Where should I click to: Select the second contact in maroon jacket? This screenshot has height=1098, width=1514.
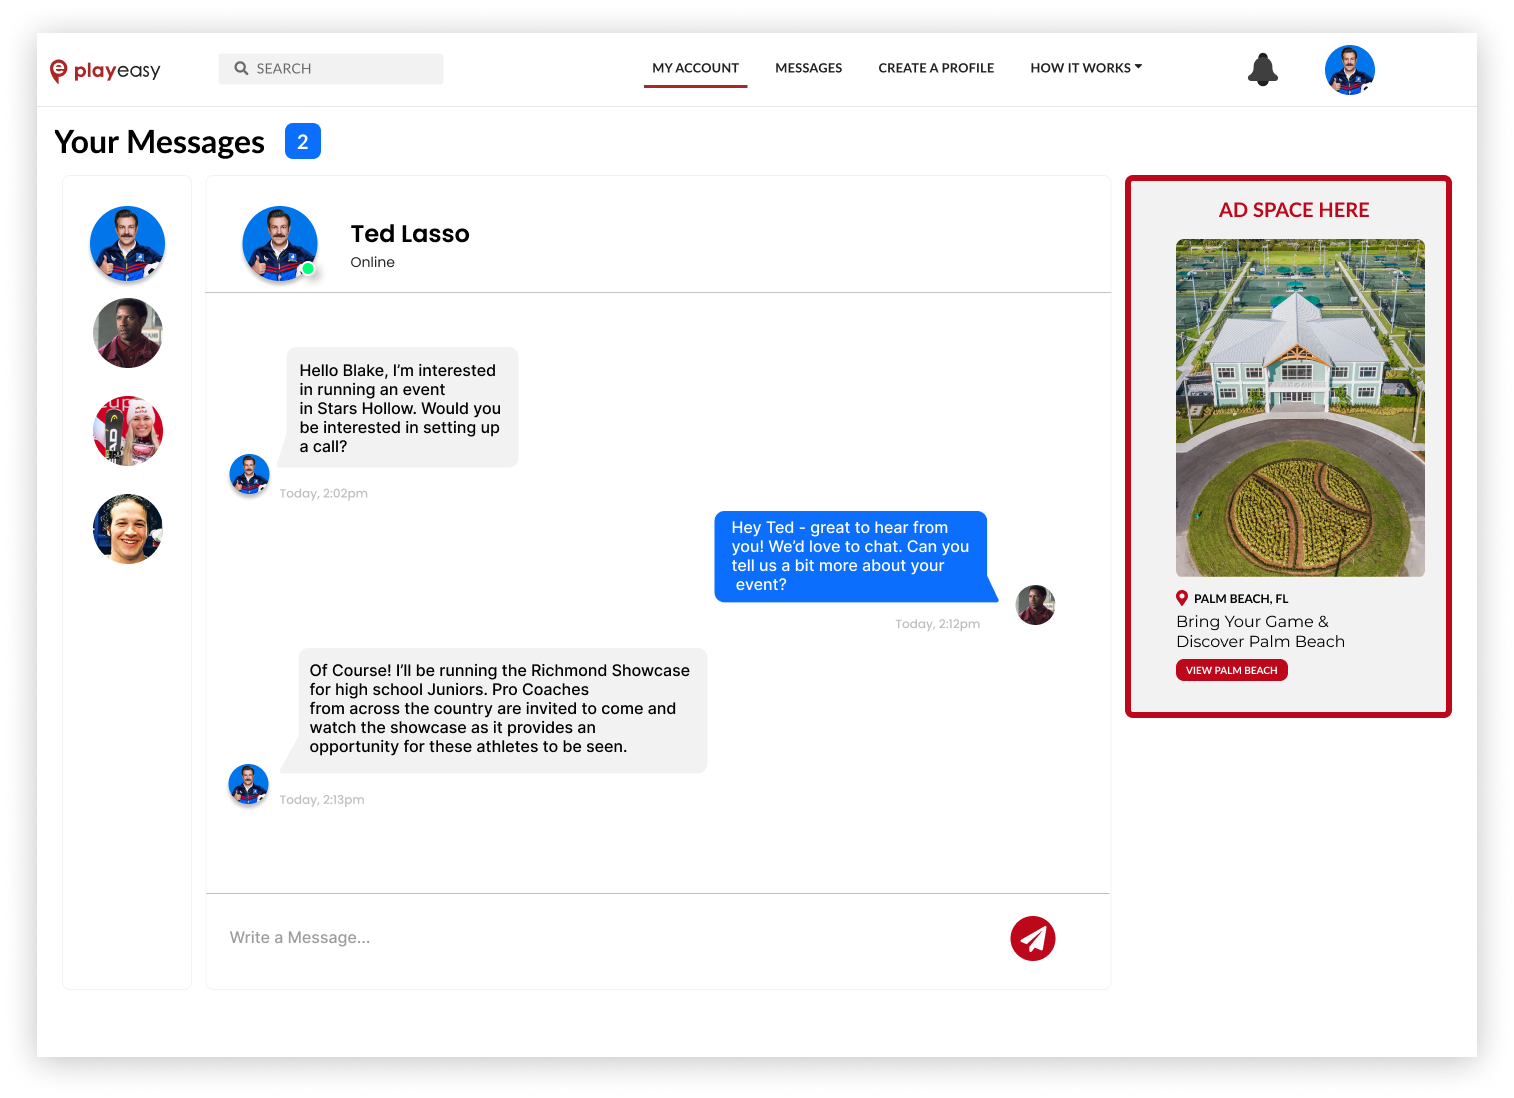(128, 333)
